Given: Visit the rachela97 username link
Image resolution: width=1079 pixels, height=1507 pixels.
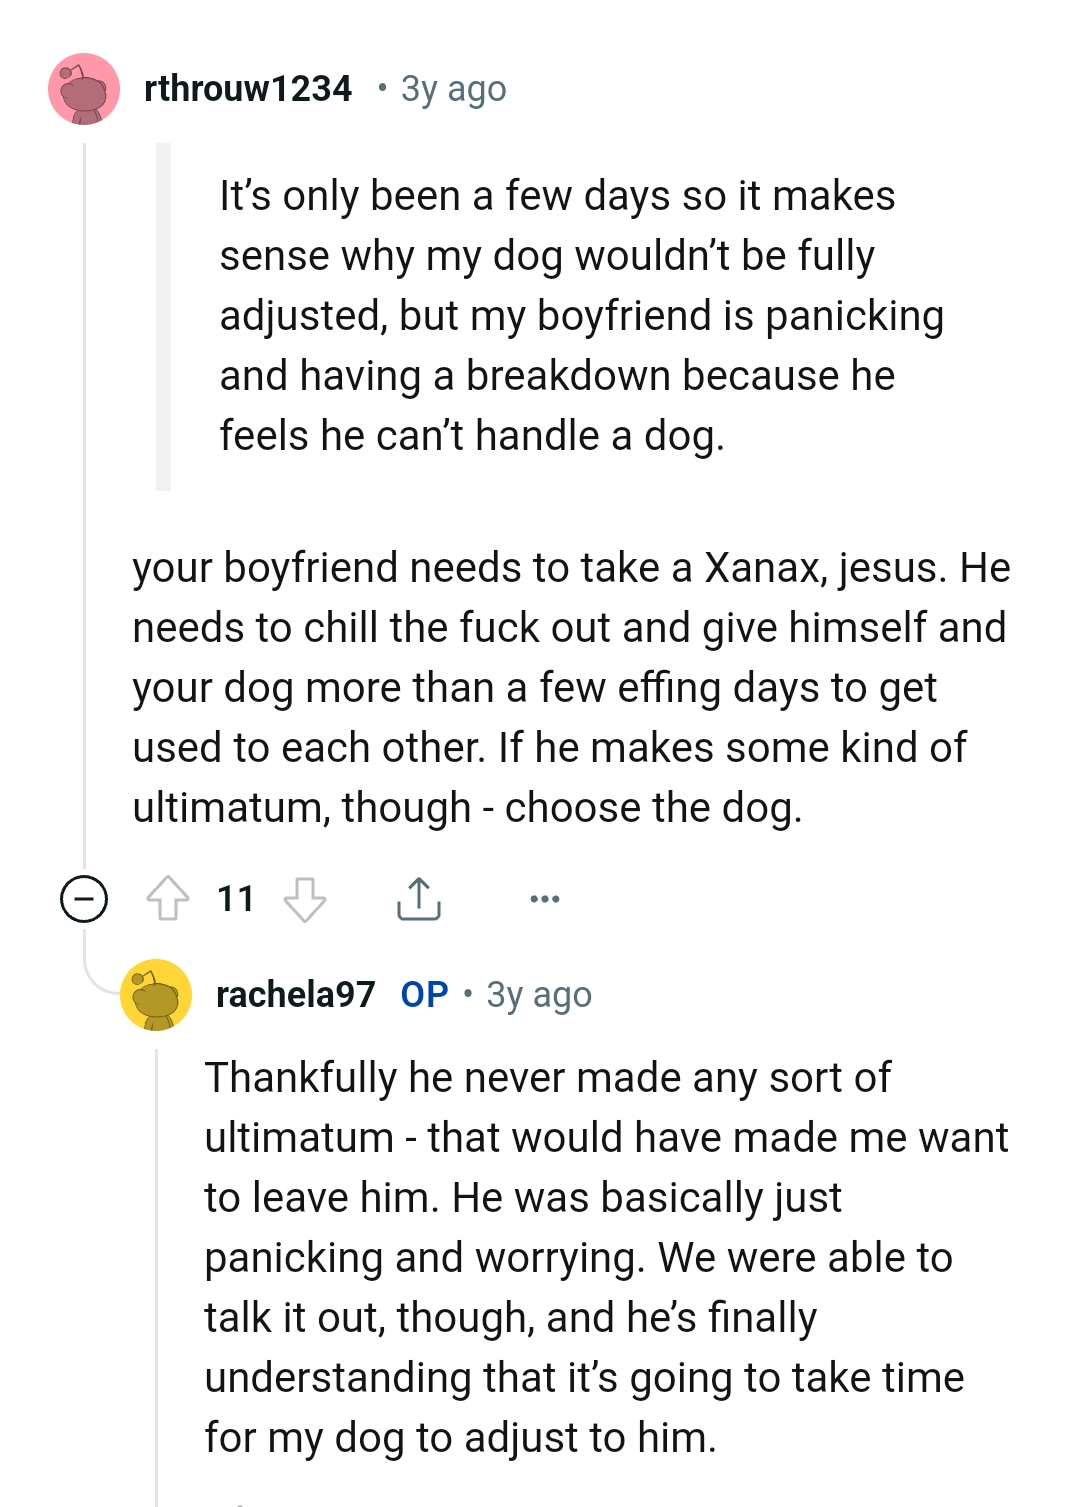Looking at the screenshot, I should [x=295, y=994].
